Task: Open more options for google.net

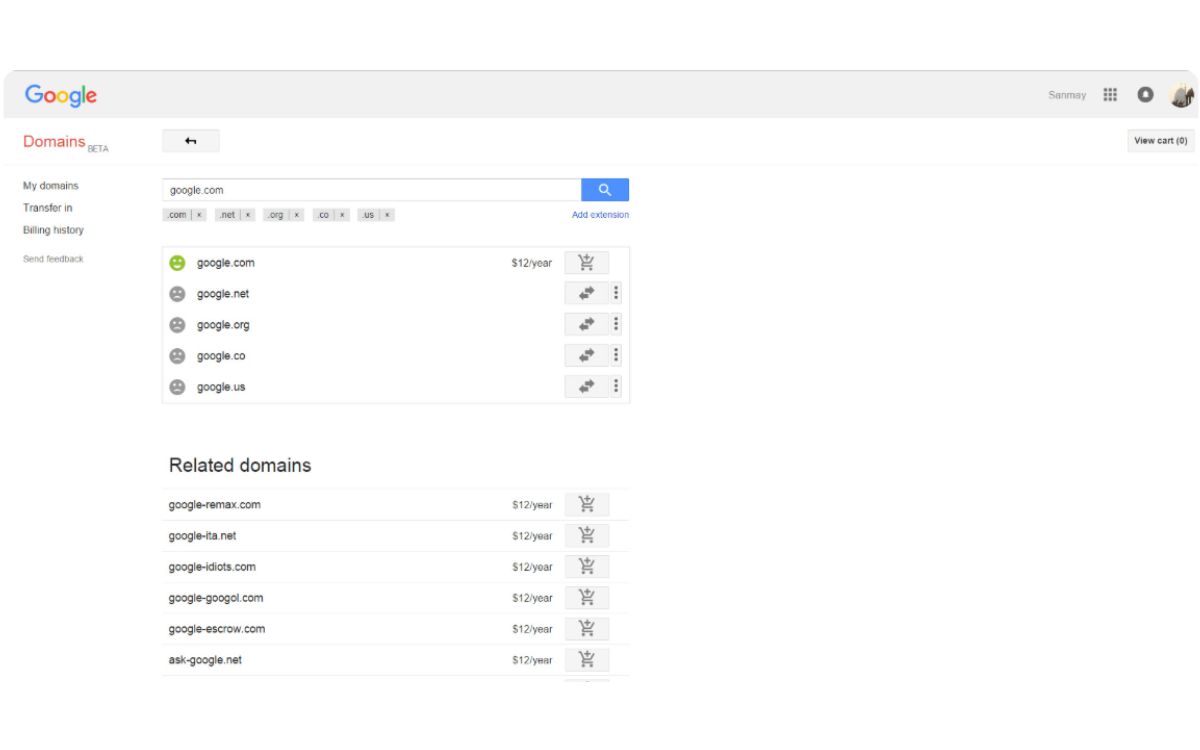Action: coord(616,294)
